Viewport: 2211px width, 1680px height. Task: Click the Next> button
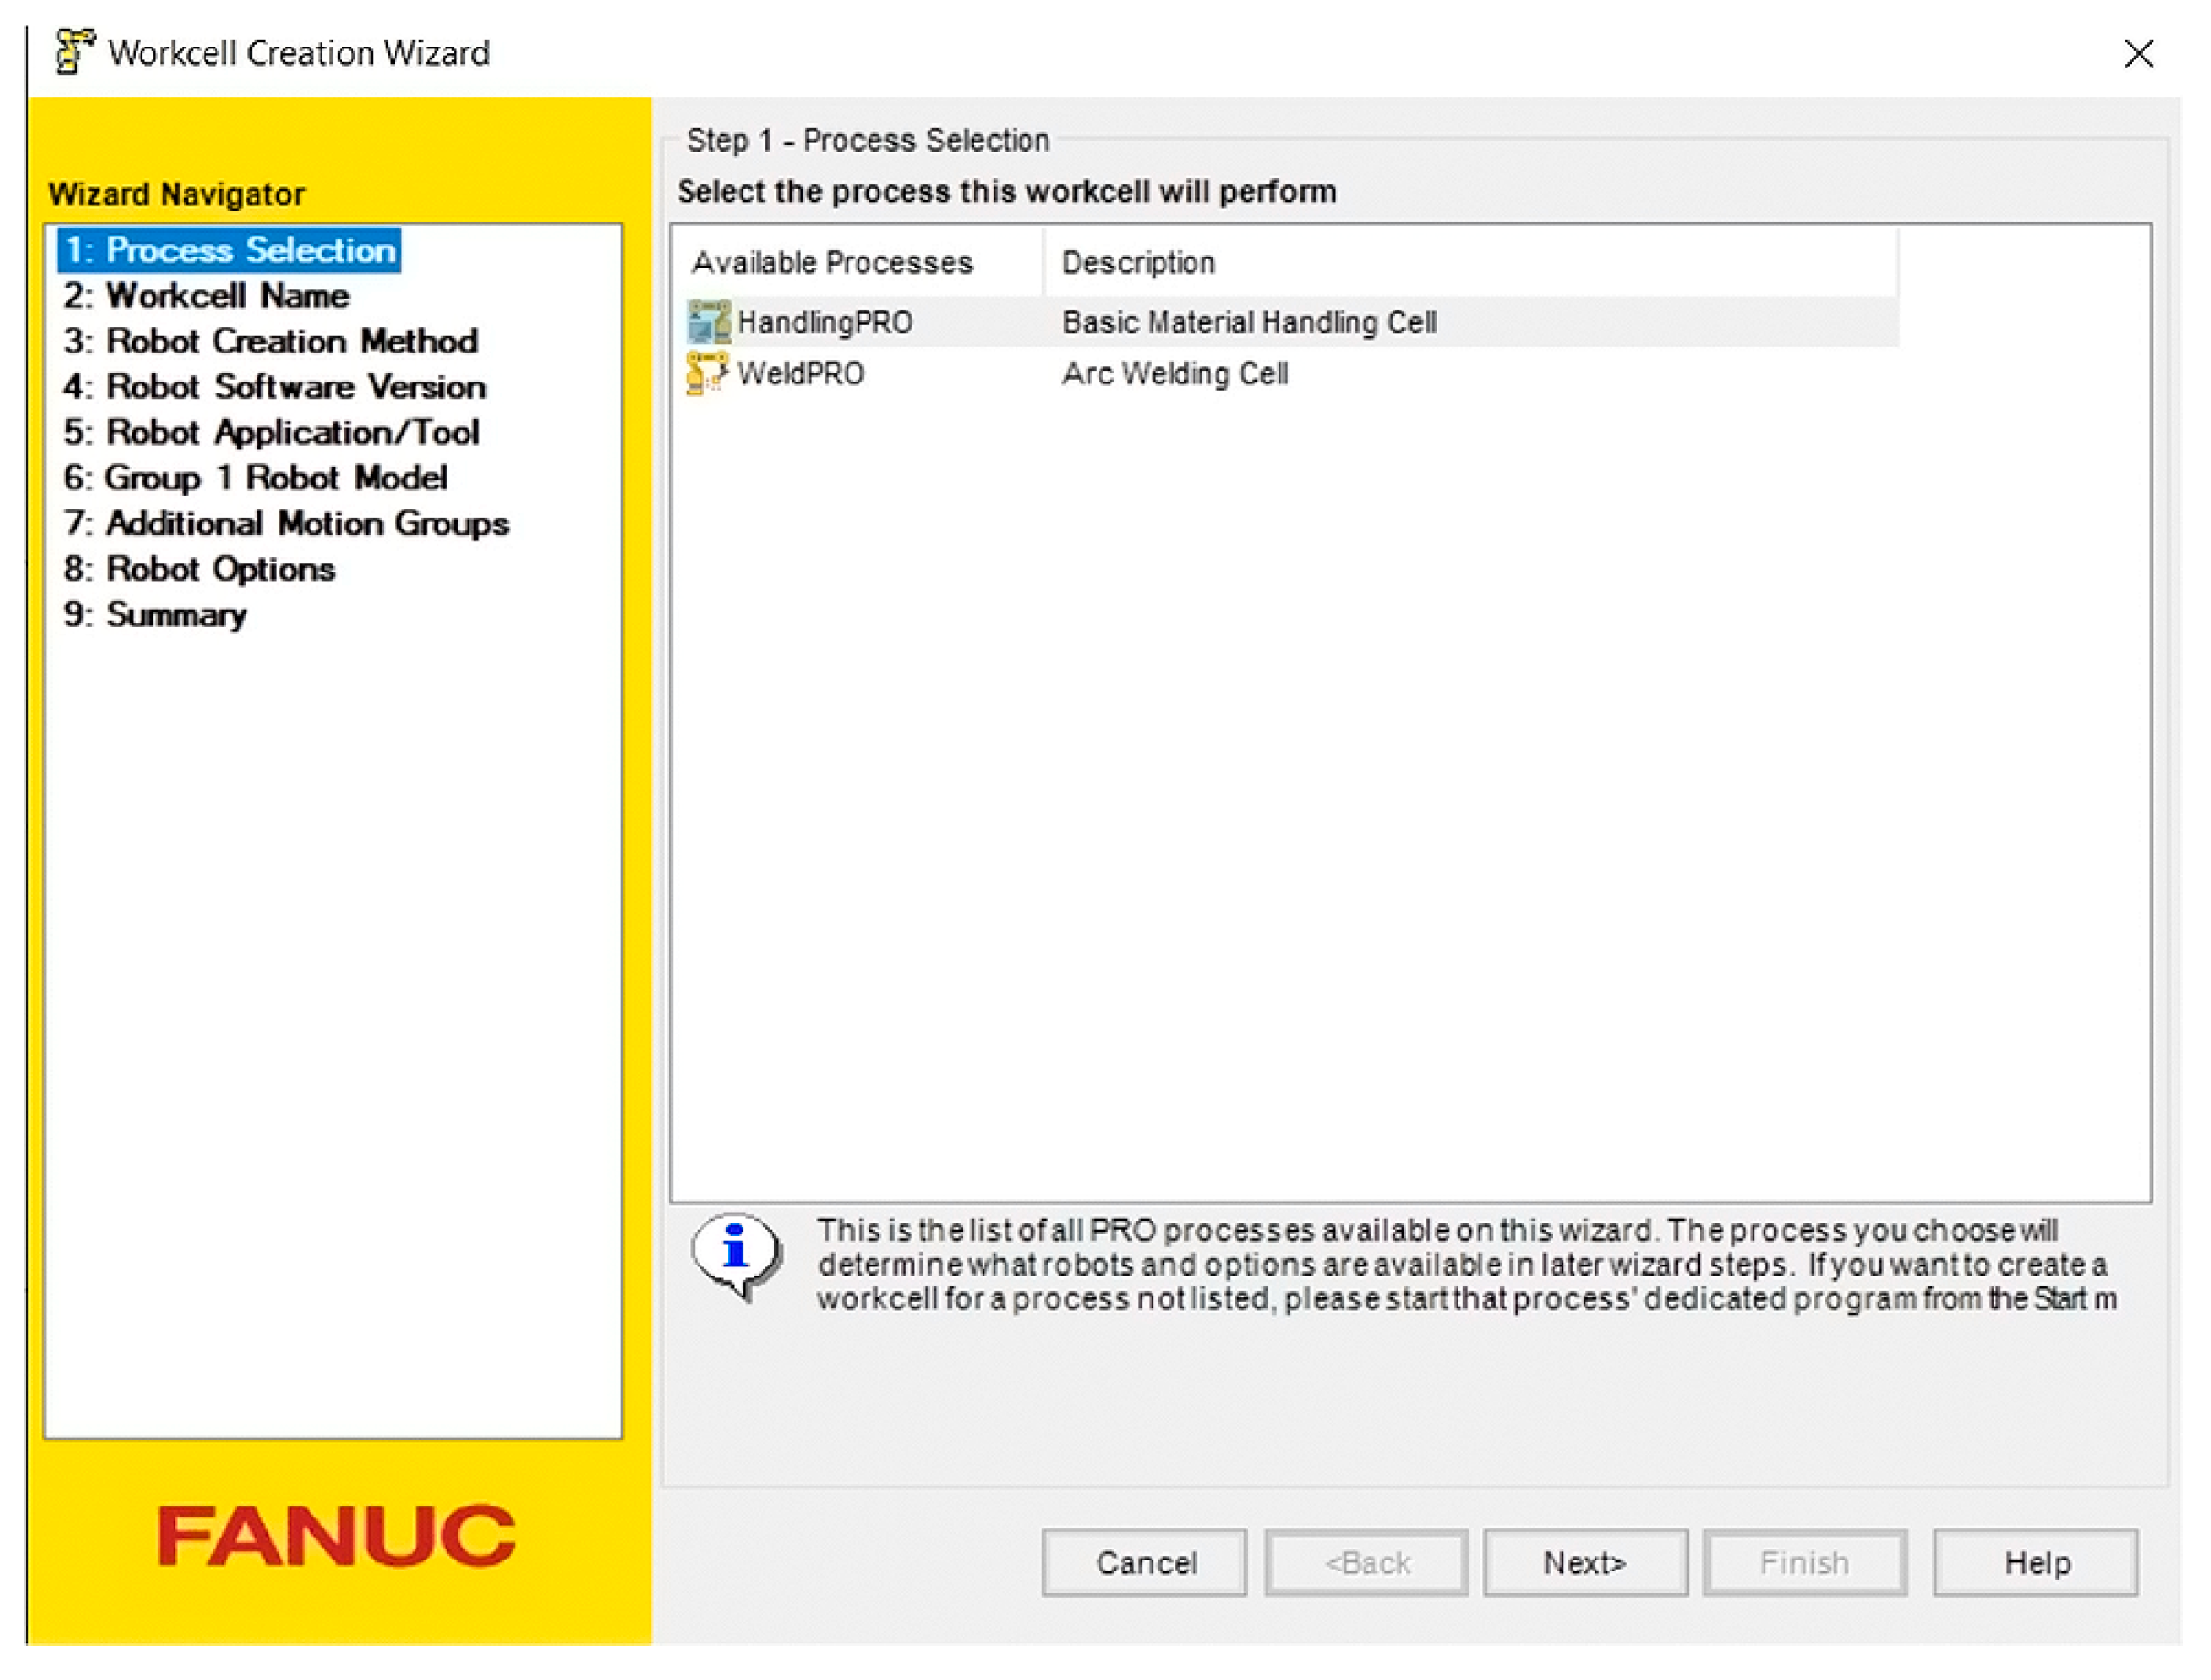tap(1584, 1562)
